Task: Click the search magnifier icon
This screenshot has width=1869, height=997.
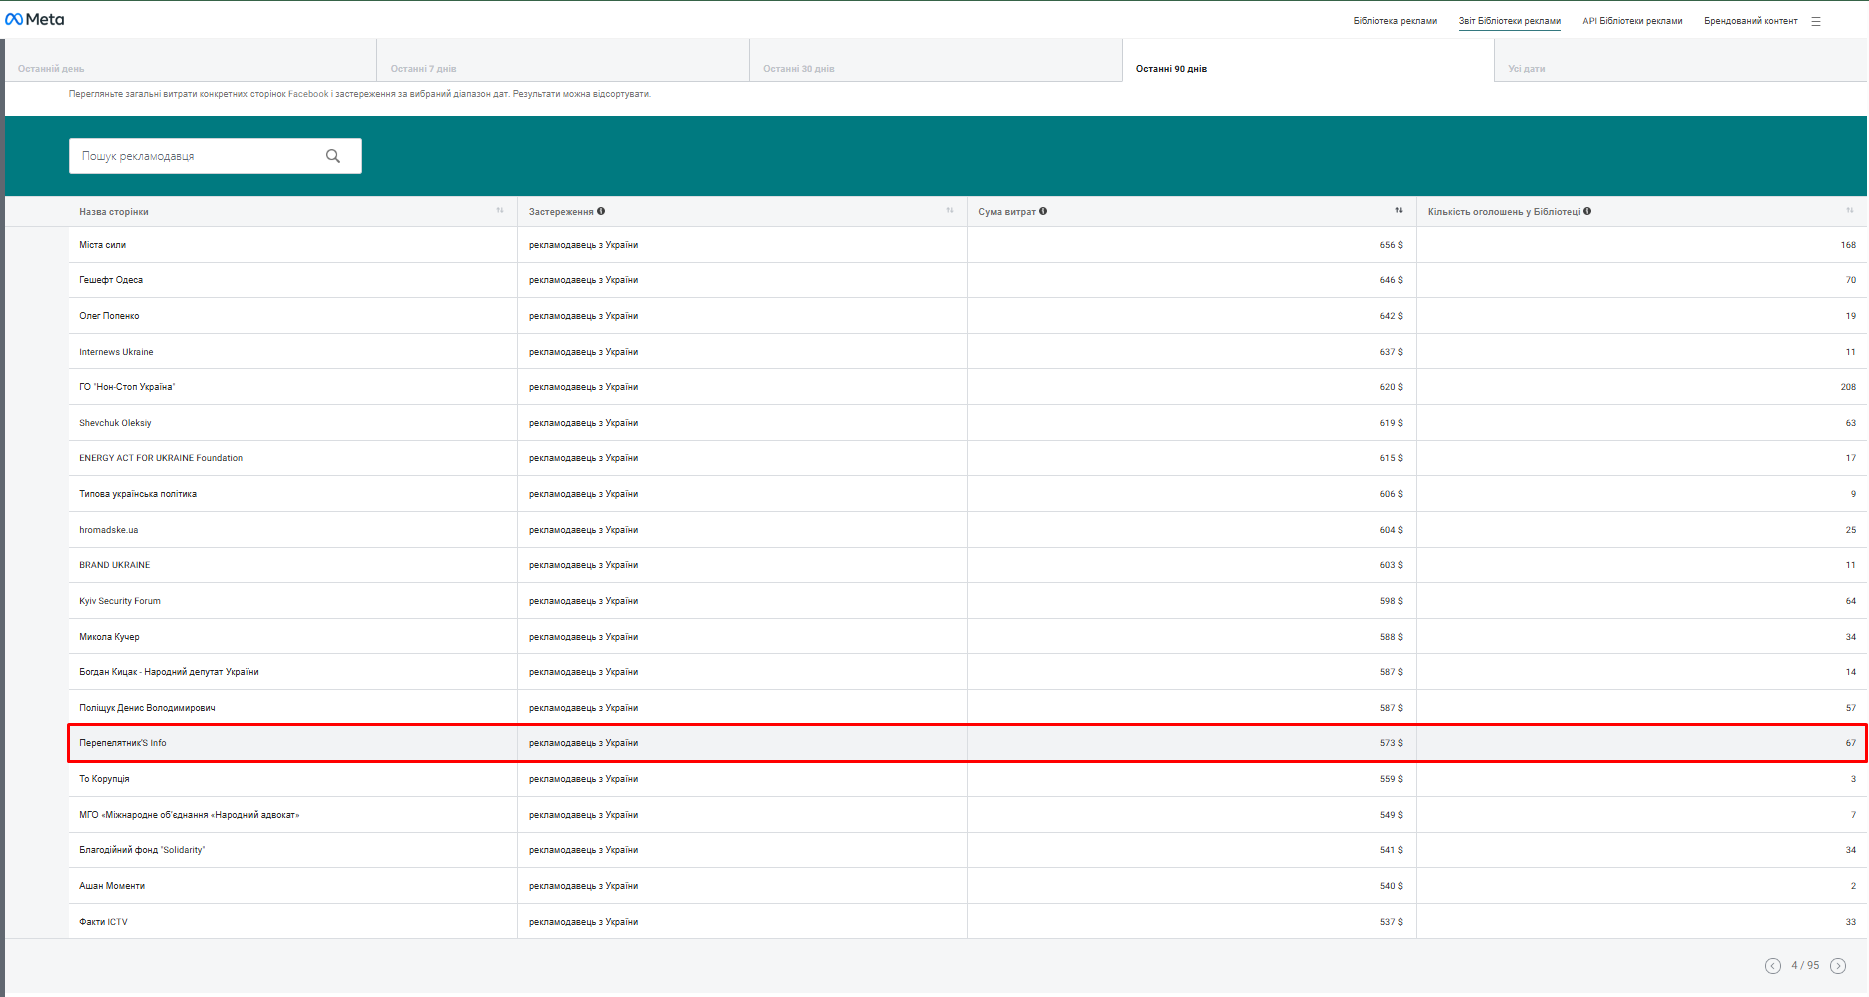Action: tap(333, 156)
